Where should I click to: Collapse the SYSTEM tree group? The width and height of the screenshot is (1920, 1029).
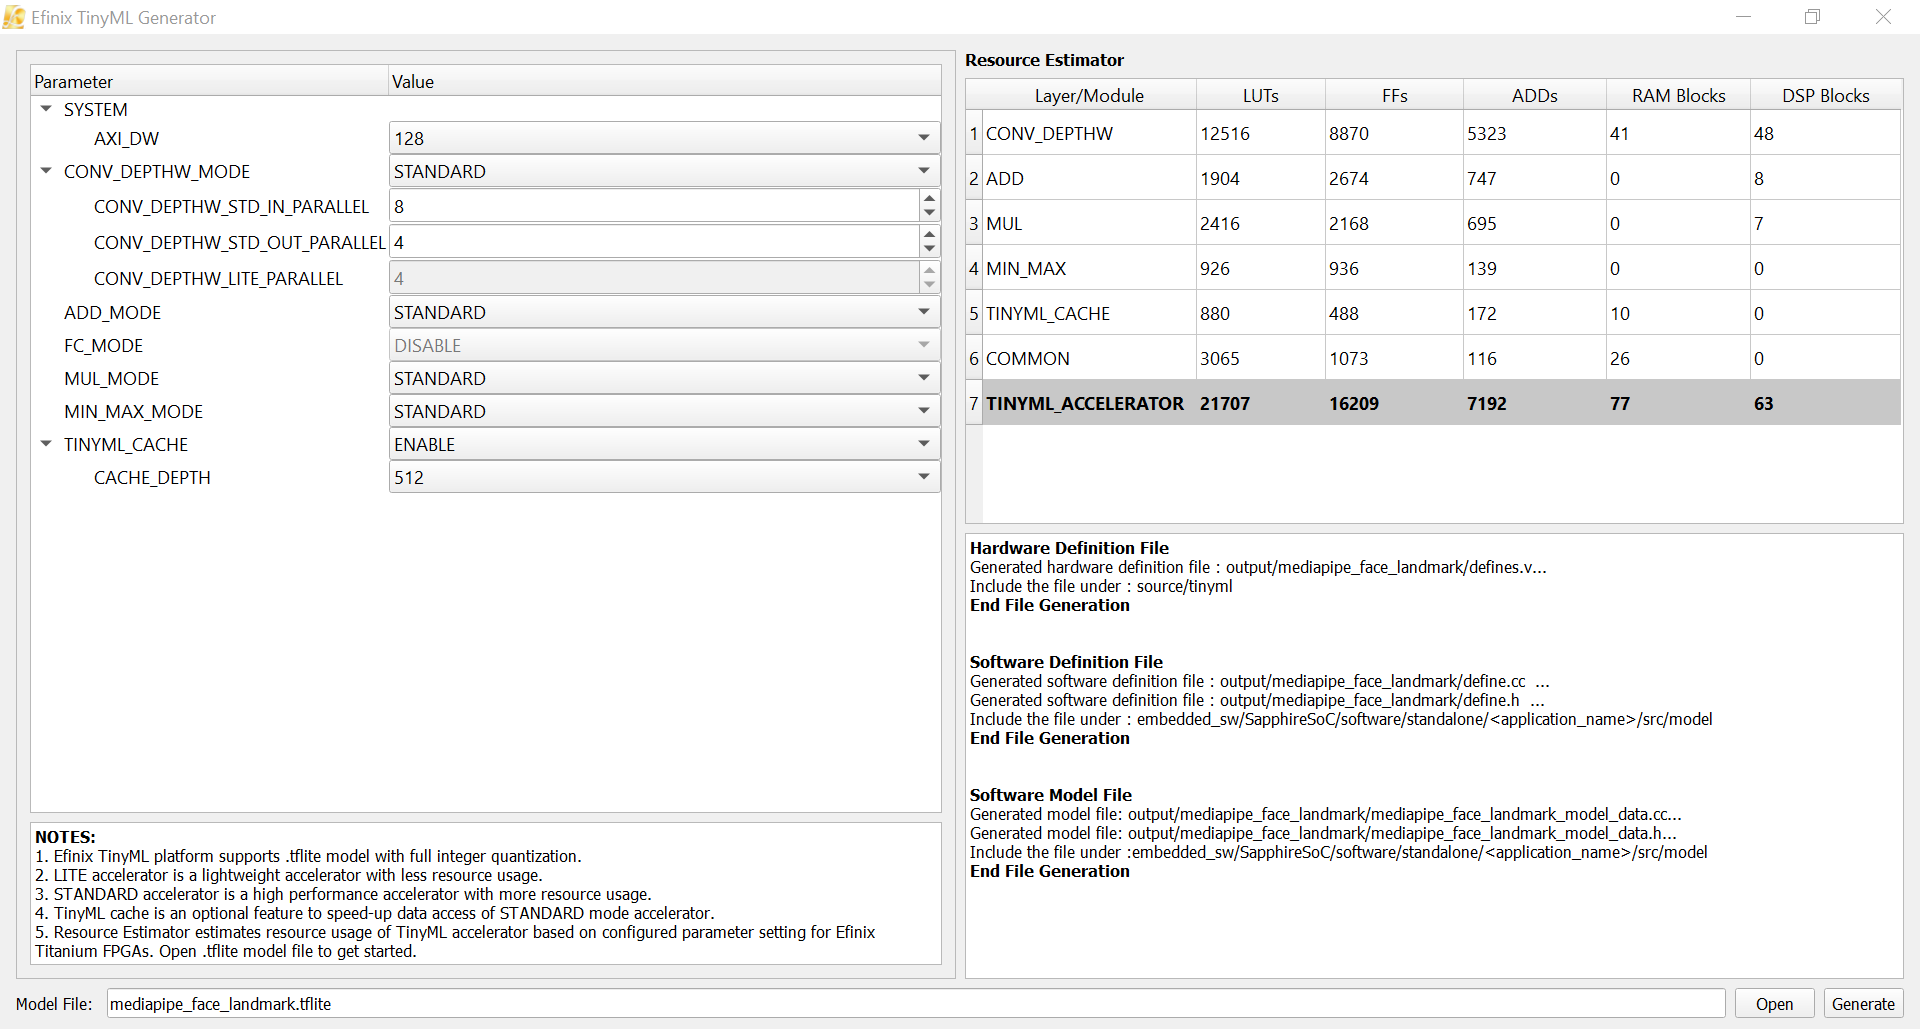[46, 109]
